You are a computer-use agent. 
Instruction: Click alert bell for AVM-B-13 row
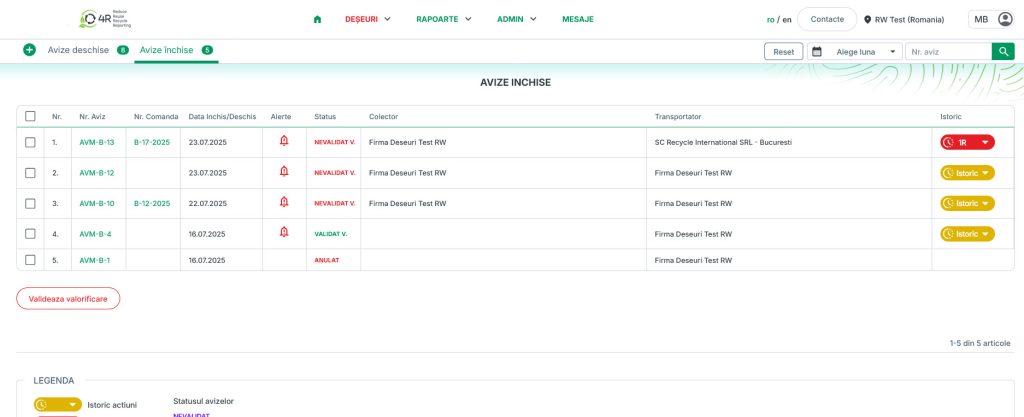click(x=284, y=142)
